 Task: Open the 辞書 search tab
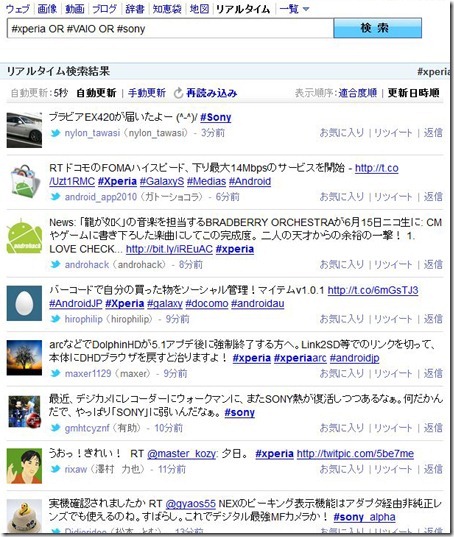click(135, 9)
